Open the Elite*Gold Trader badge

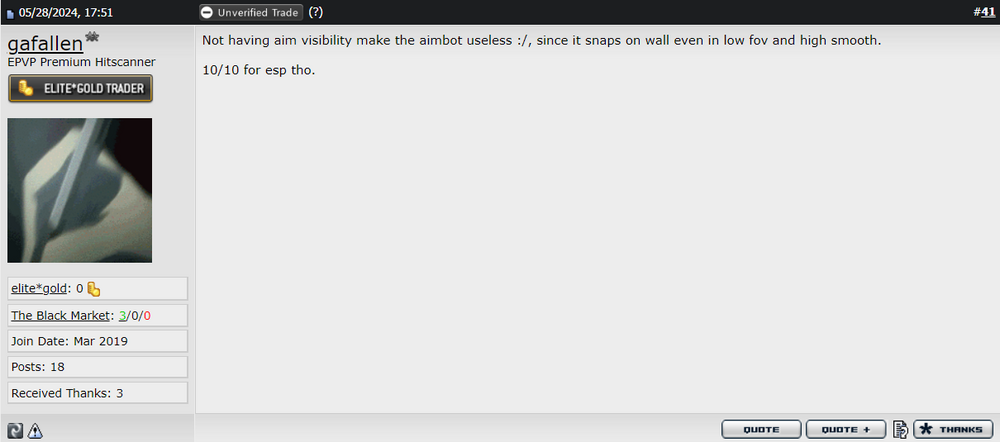(80, 89)
